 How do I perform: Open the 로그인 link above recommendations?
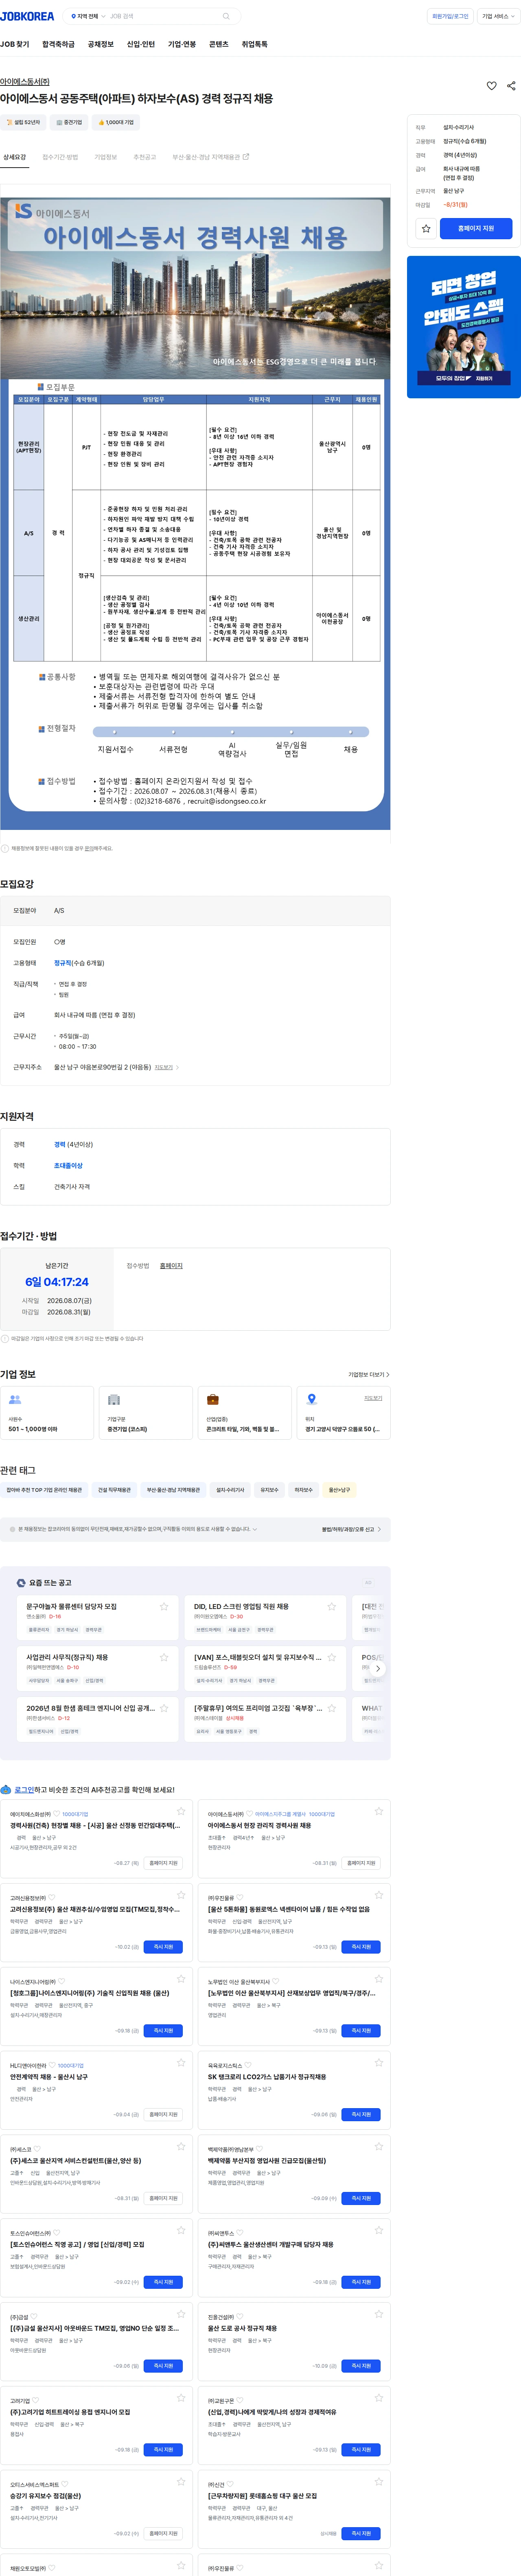pyautogui.click(x=24, y=1790)
